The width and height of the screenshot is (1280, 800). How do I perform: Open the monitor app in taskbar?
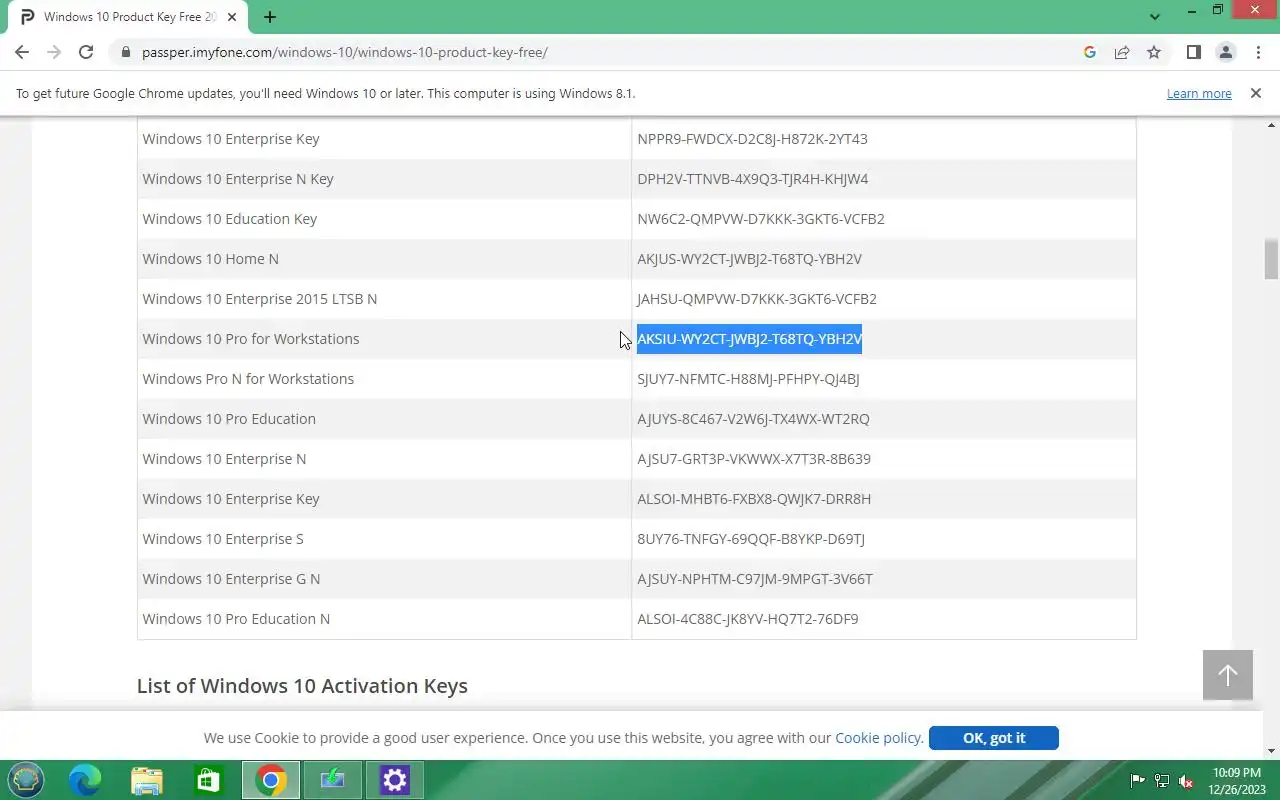[x=332, y=780]
